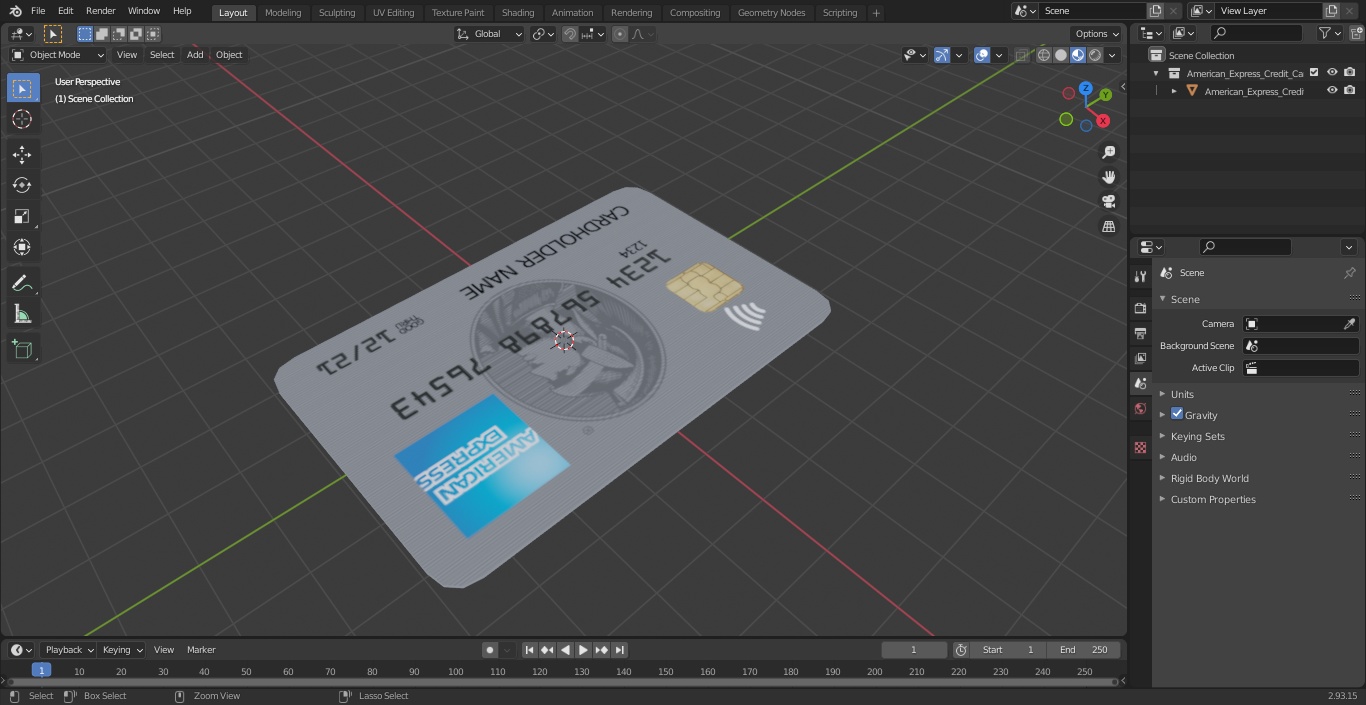
Task: Disable collection render camera icon
Action: (x=1349, y=73)
